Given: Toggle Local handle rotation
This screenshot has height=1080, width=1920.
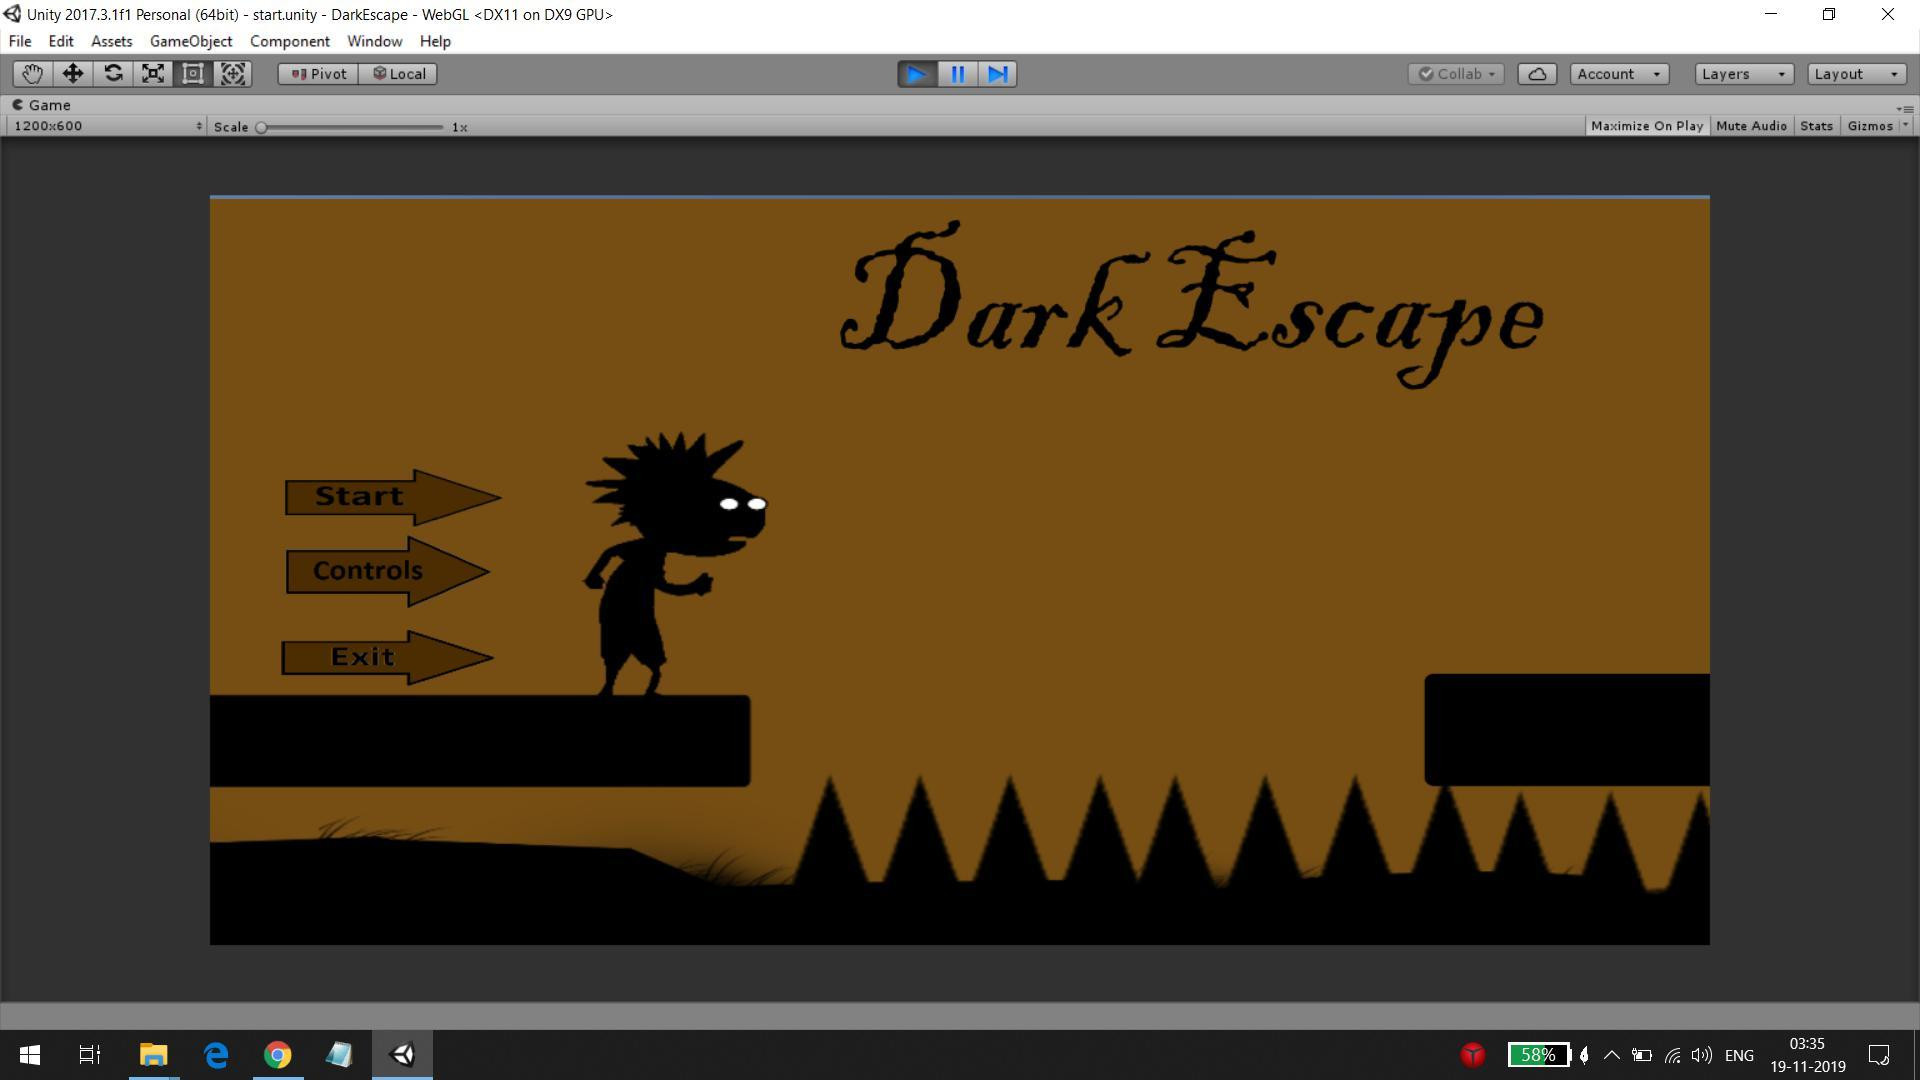Looking at the screenshot, I should pyautogui.click(x=398, y=74).
